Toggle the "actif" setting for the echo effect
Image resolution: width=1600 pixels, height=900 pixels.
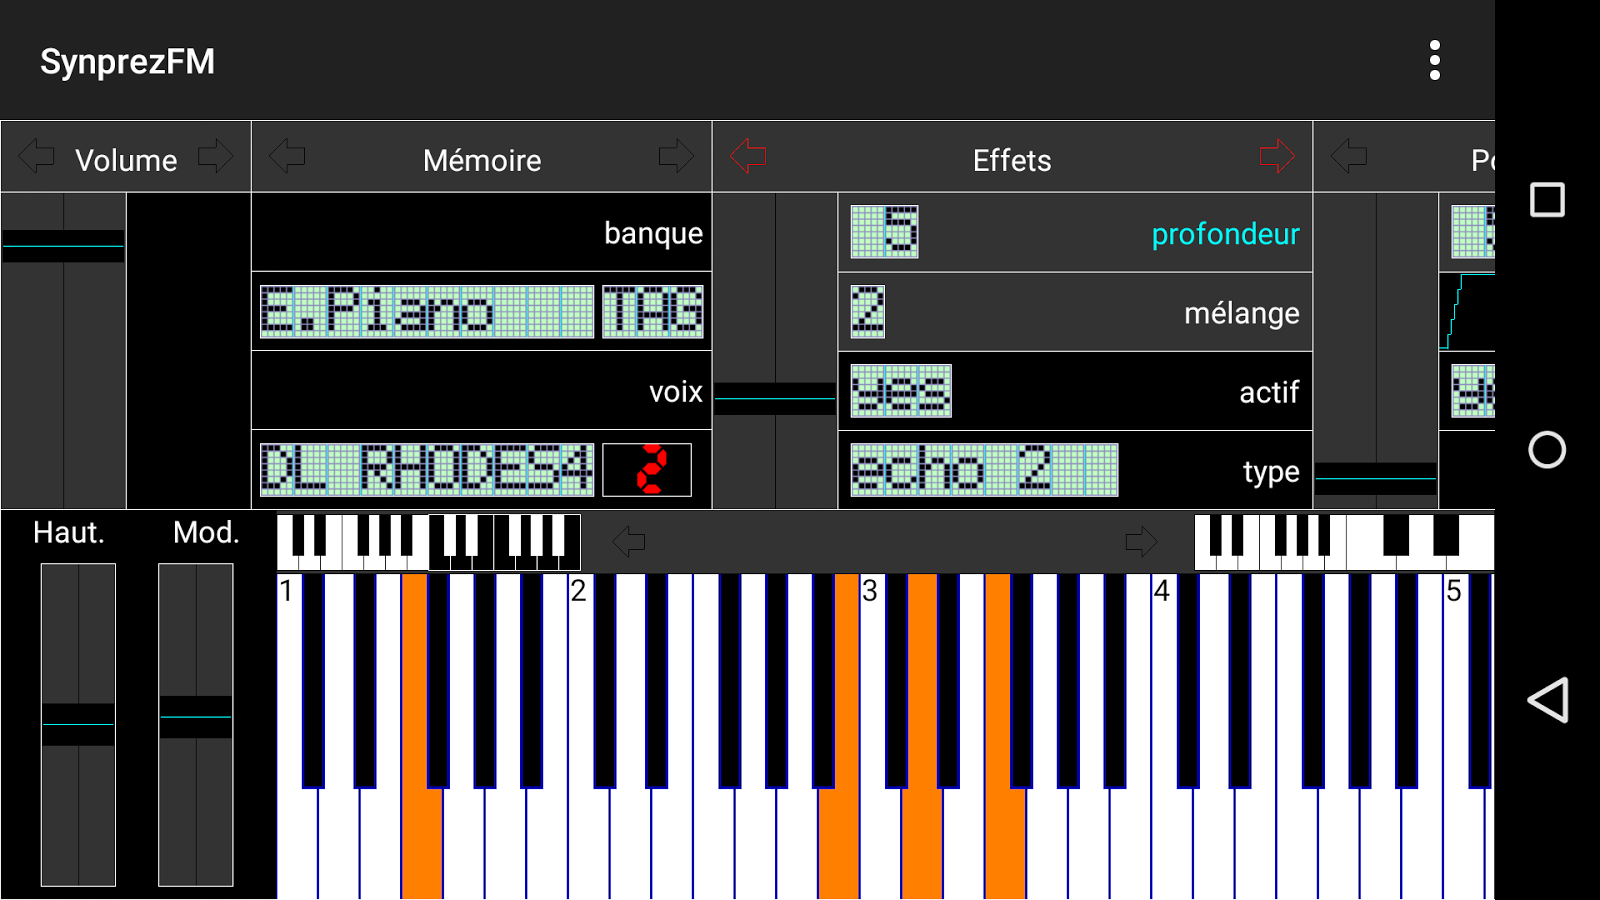[x=898, y=392]
